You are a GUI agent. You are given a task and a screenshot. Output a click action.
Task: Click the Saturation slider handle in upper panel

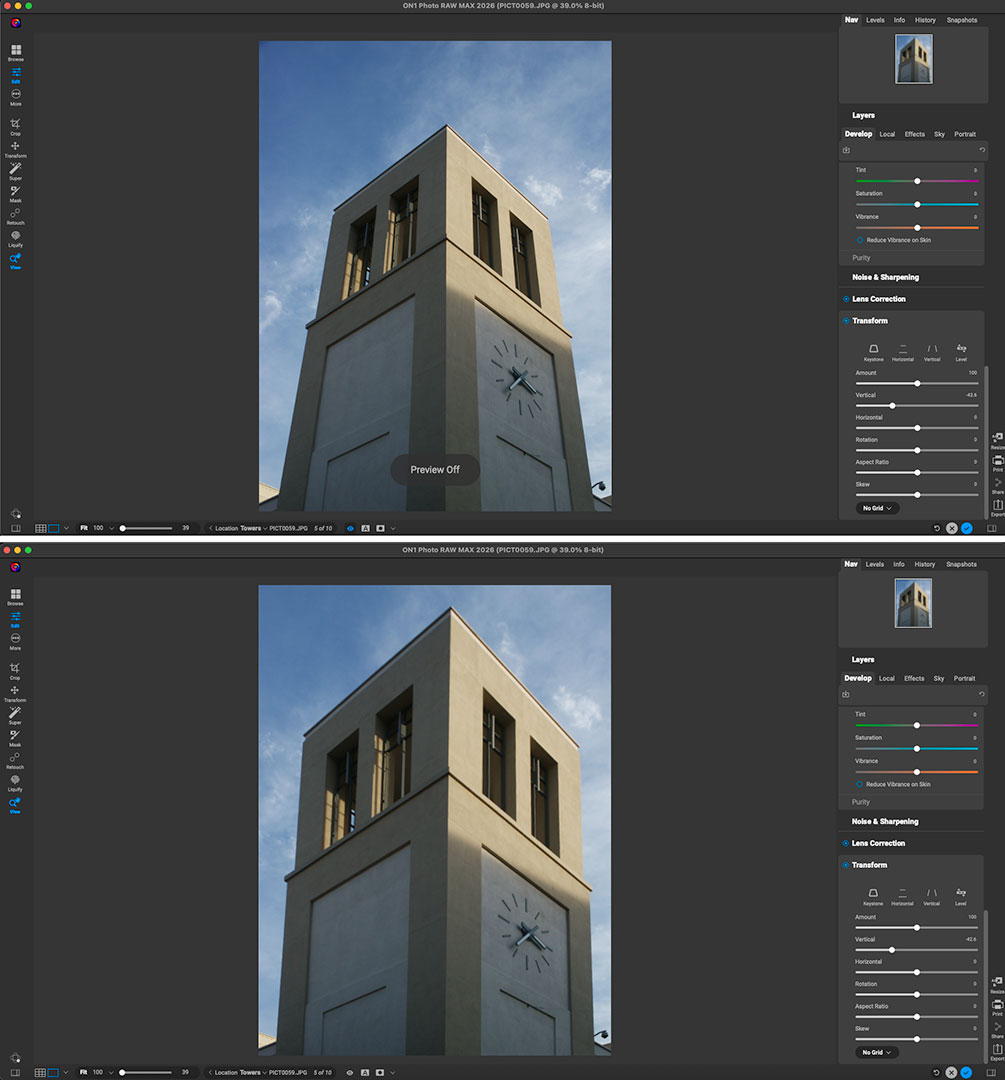(x=917, y=204)
